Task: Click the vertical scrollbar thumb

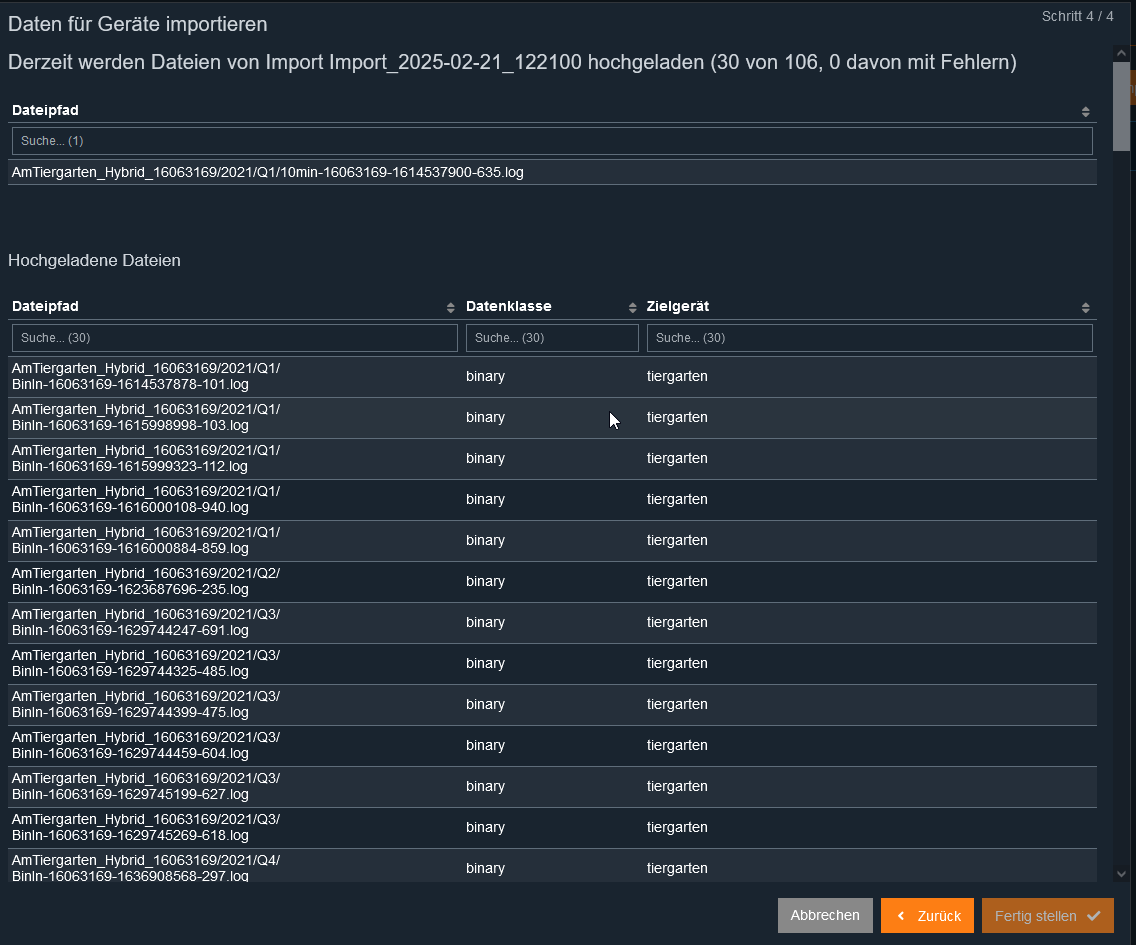Action: coord(1121,105)
